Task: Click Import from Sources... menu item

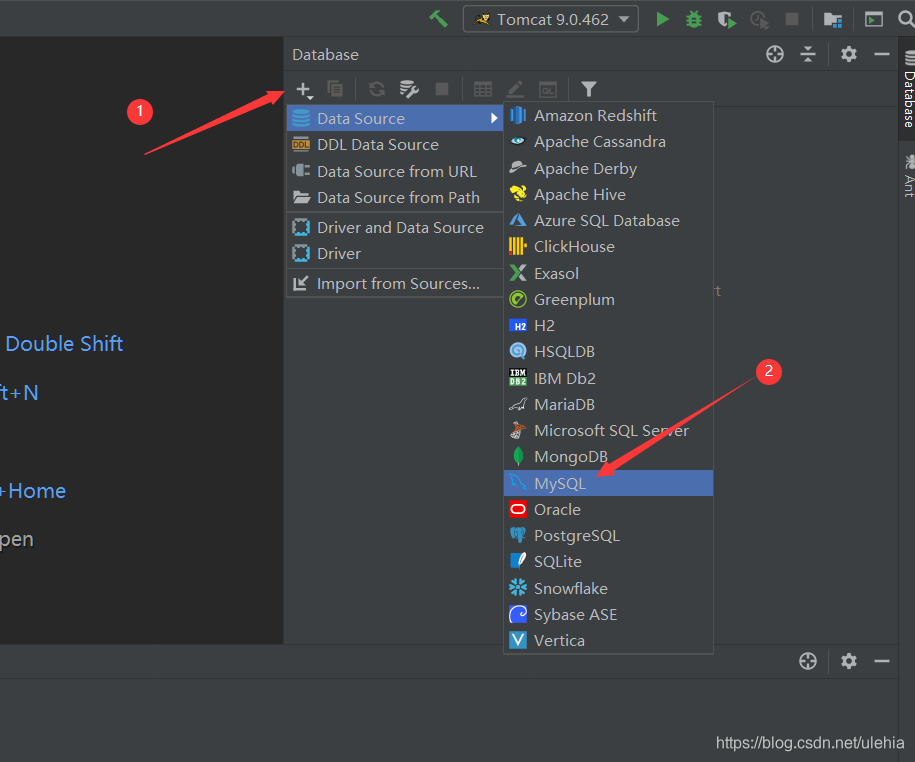Action: pos(395,284)
